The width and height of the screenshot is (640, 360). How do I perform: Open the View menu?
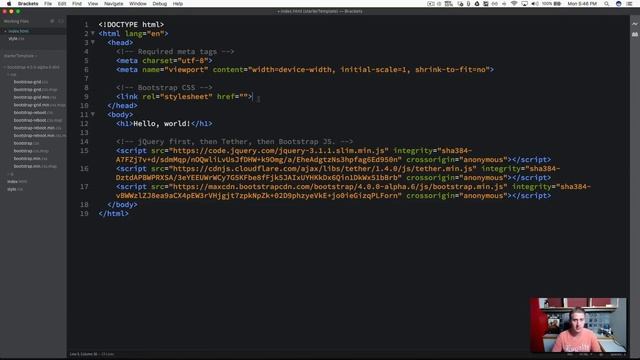[x=93, y=4]
